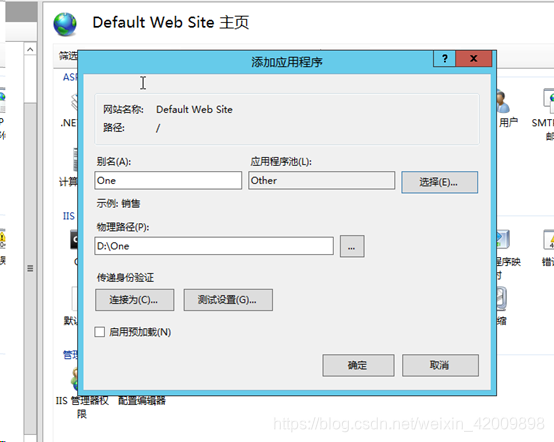The height and width of the screenshot is (442, 554).
Task: Click the left pane vertical scrollbar thumb
Action: coord(30,269)
